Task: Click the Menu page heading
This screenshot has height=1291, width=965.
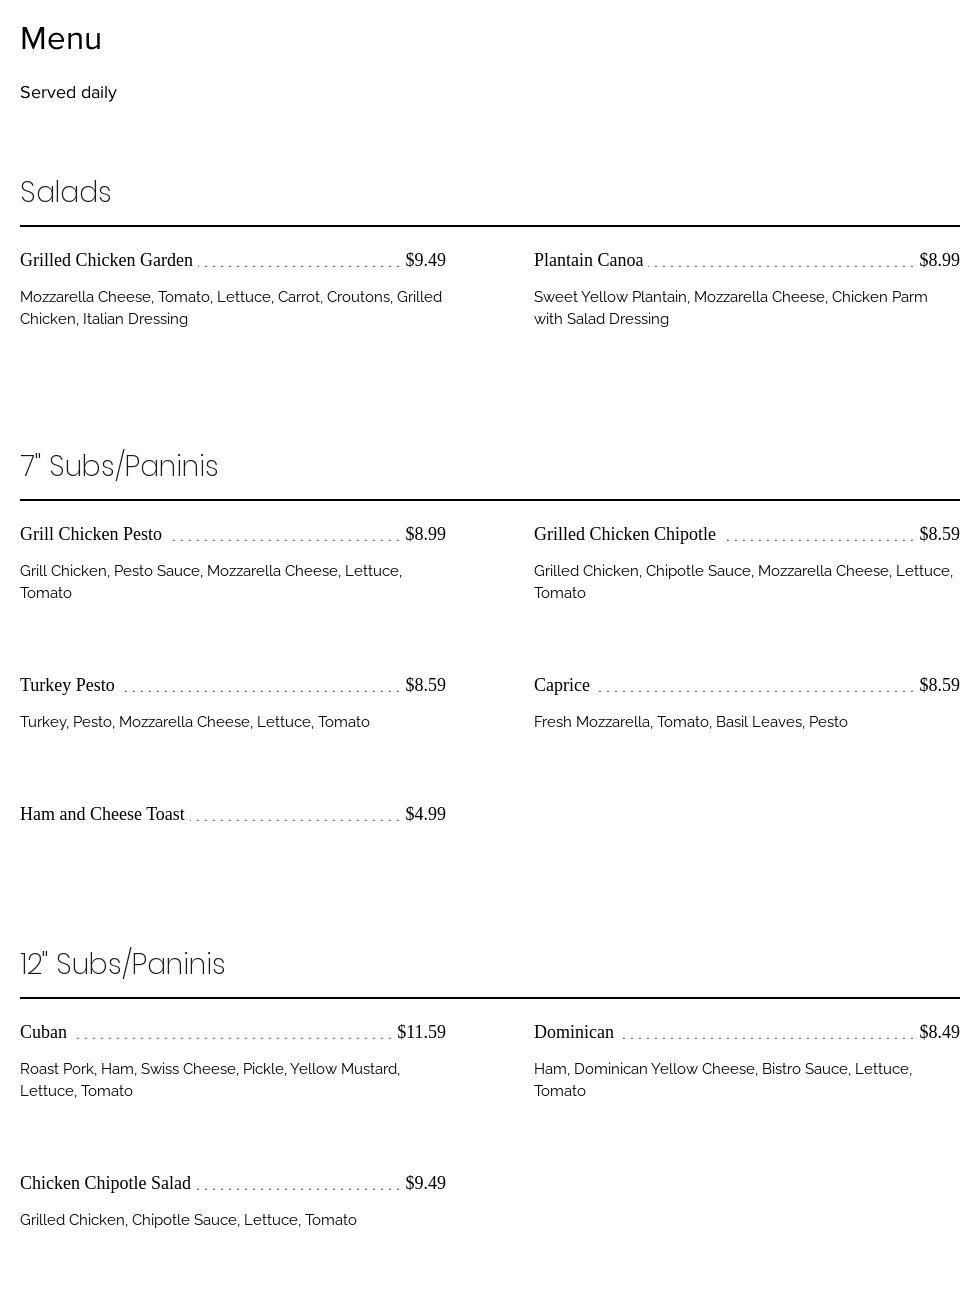Action: pos(61,39)
